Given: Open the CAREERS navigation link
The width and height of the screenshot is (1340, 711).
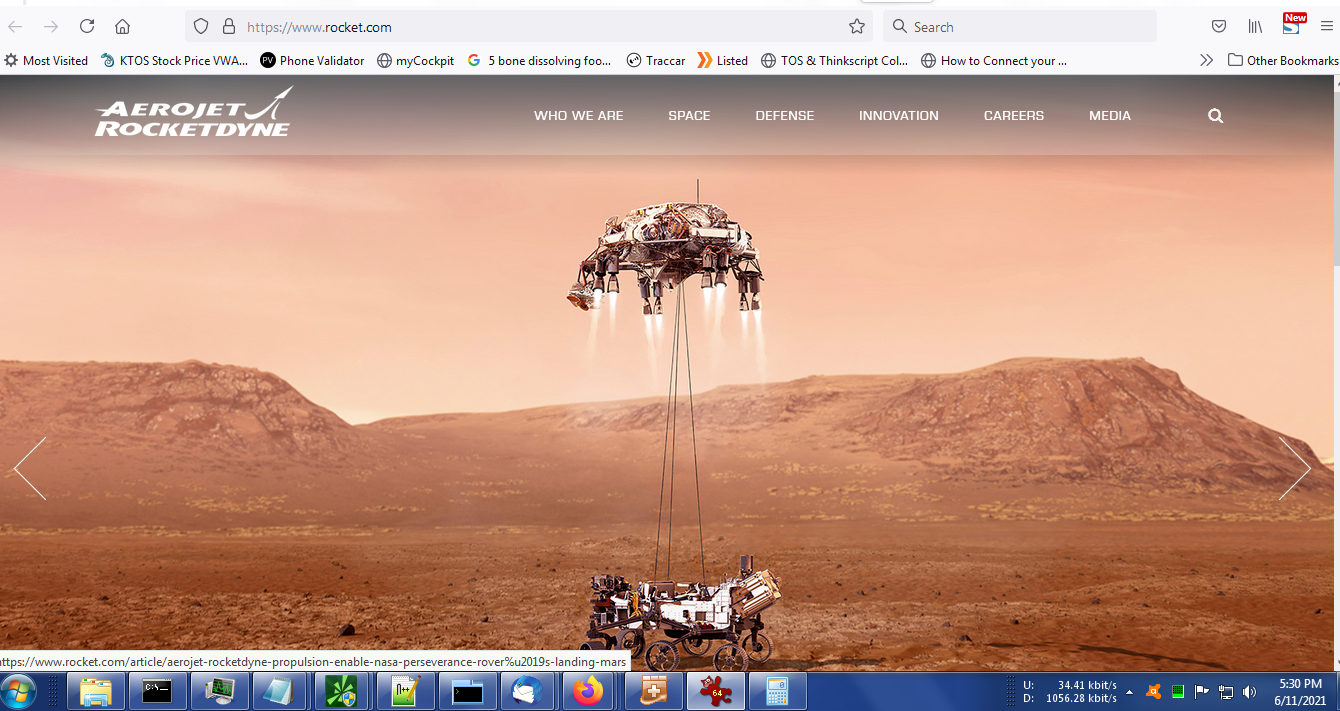Looking at the screenshot, I should [x=1013, y=116].
